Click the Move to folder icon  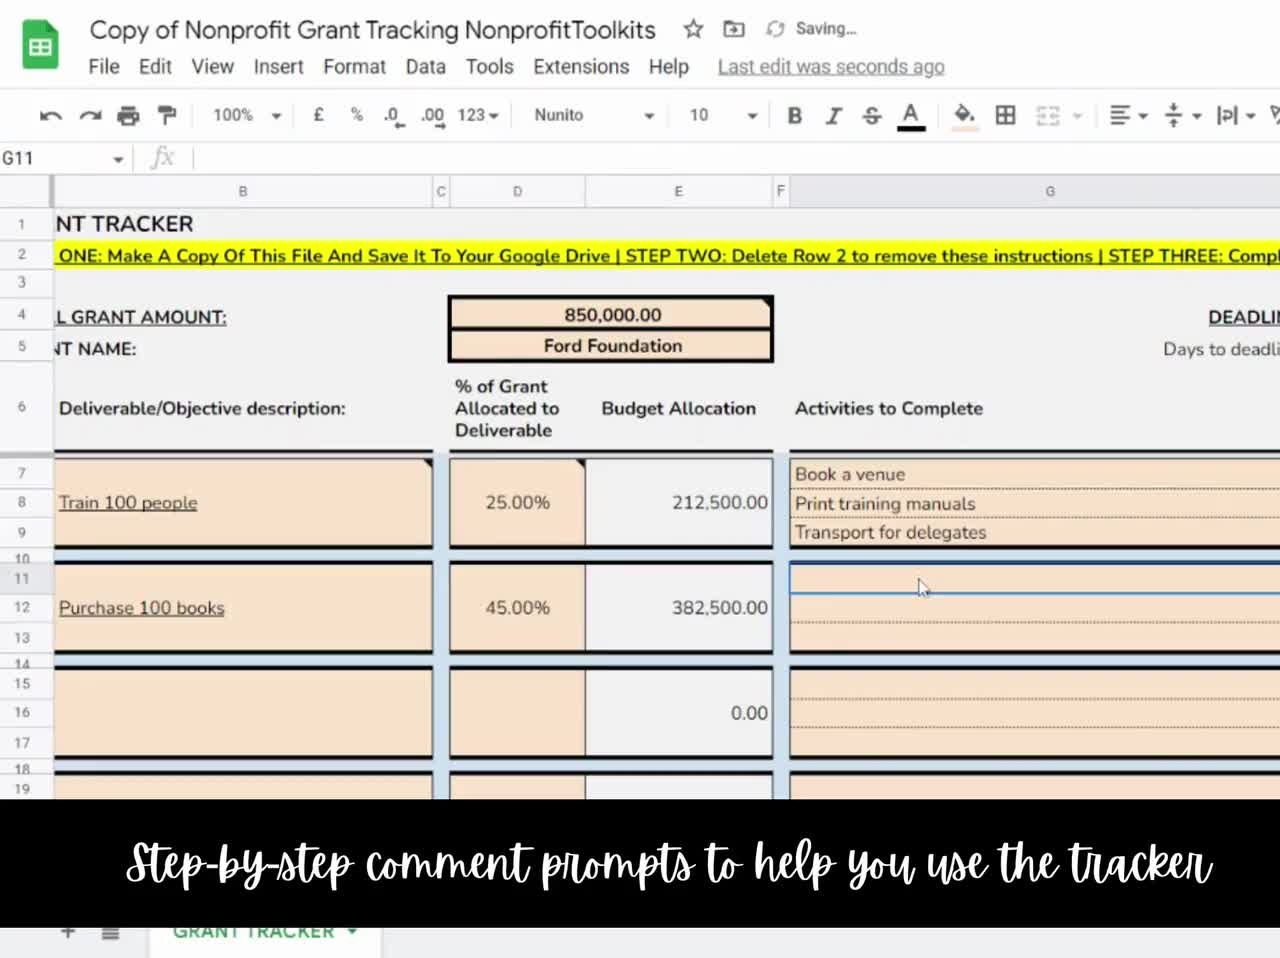point(733,29)
